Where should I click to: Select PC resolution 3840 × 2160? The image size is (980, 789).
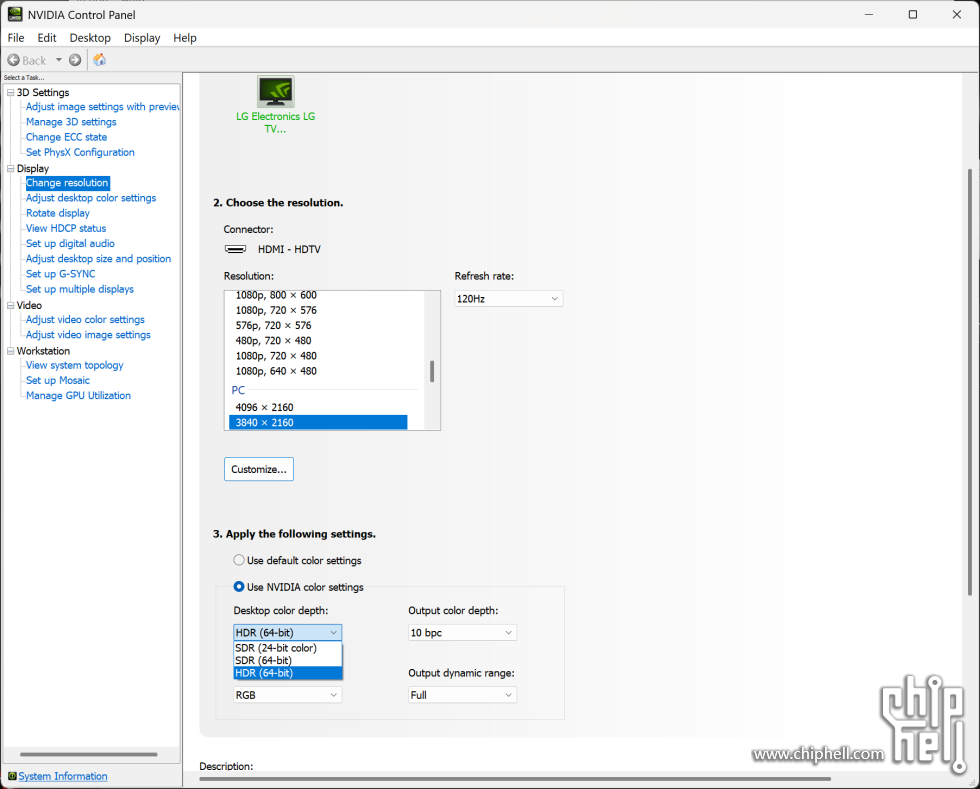click(318, 423)
